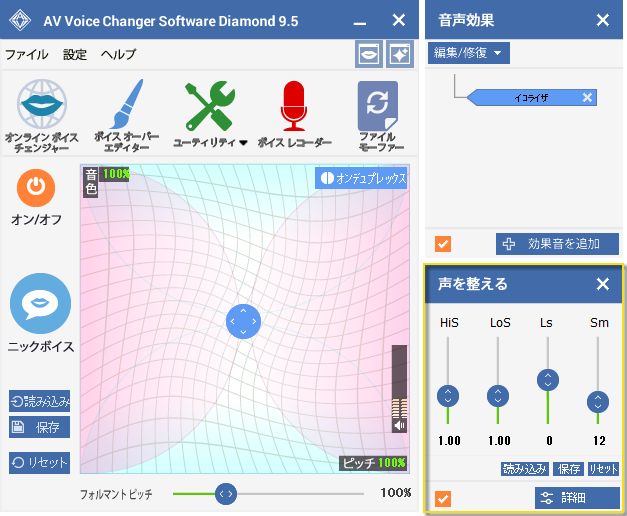Open the File Morpher icon
The image size is (627, 516).
378,106
